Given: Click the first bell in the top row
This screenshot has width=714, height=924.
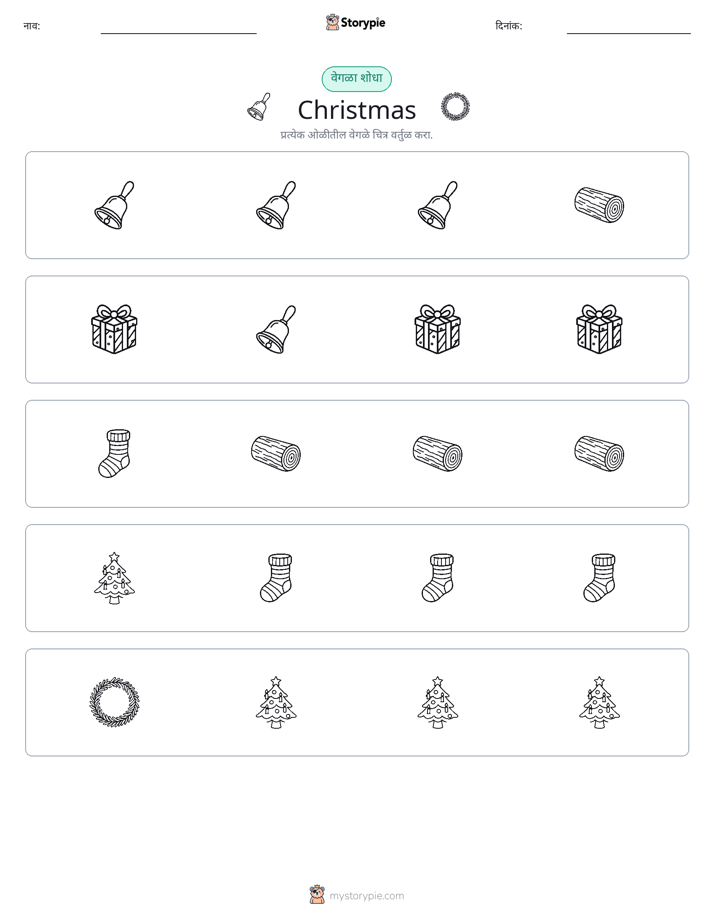Looking at the screenshot, I should click(114, 205).
